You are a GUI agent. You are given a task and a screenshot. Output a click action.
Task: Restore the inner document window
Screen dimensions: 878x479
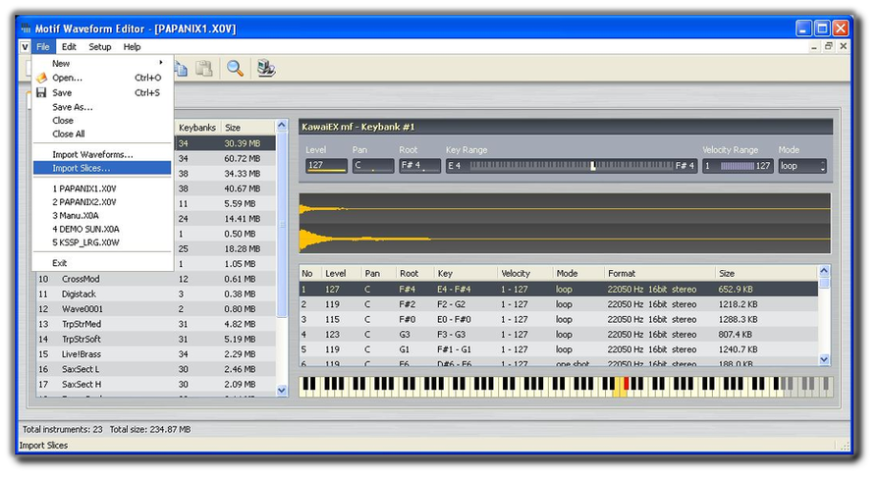click(x=829, y=46)
